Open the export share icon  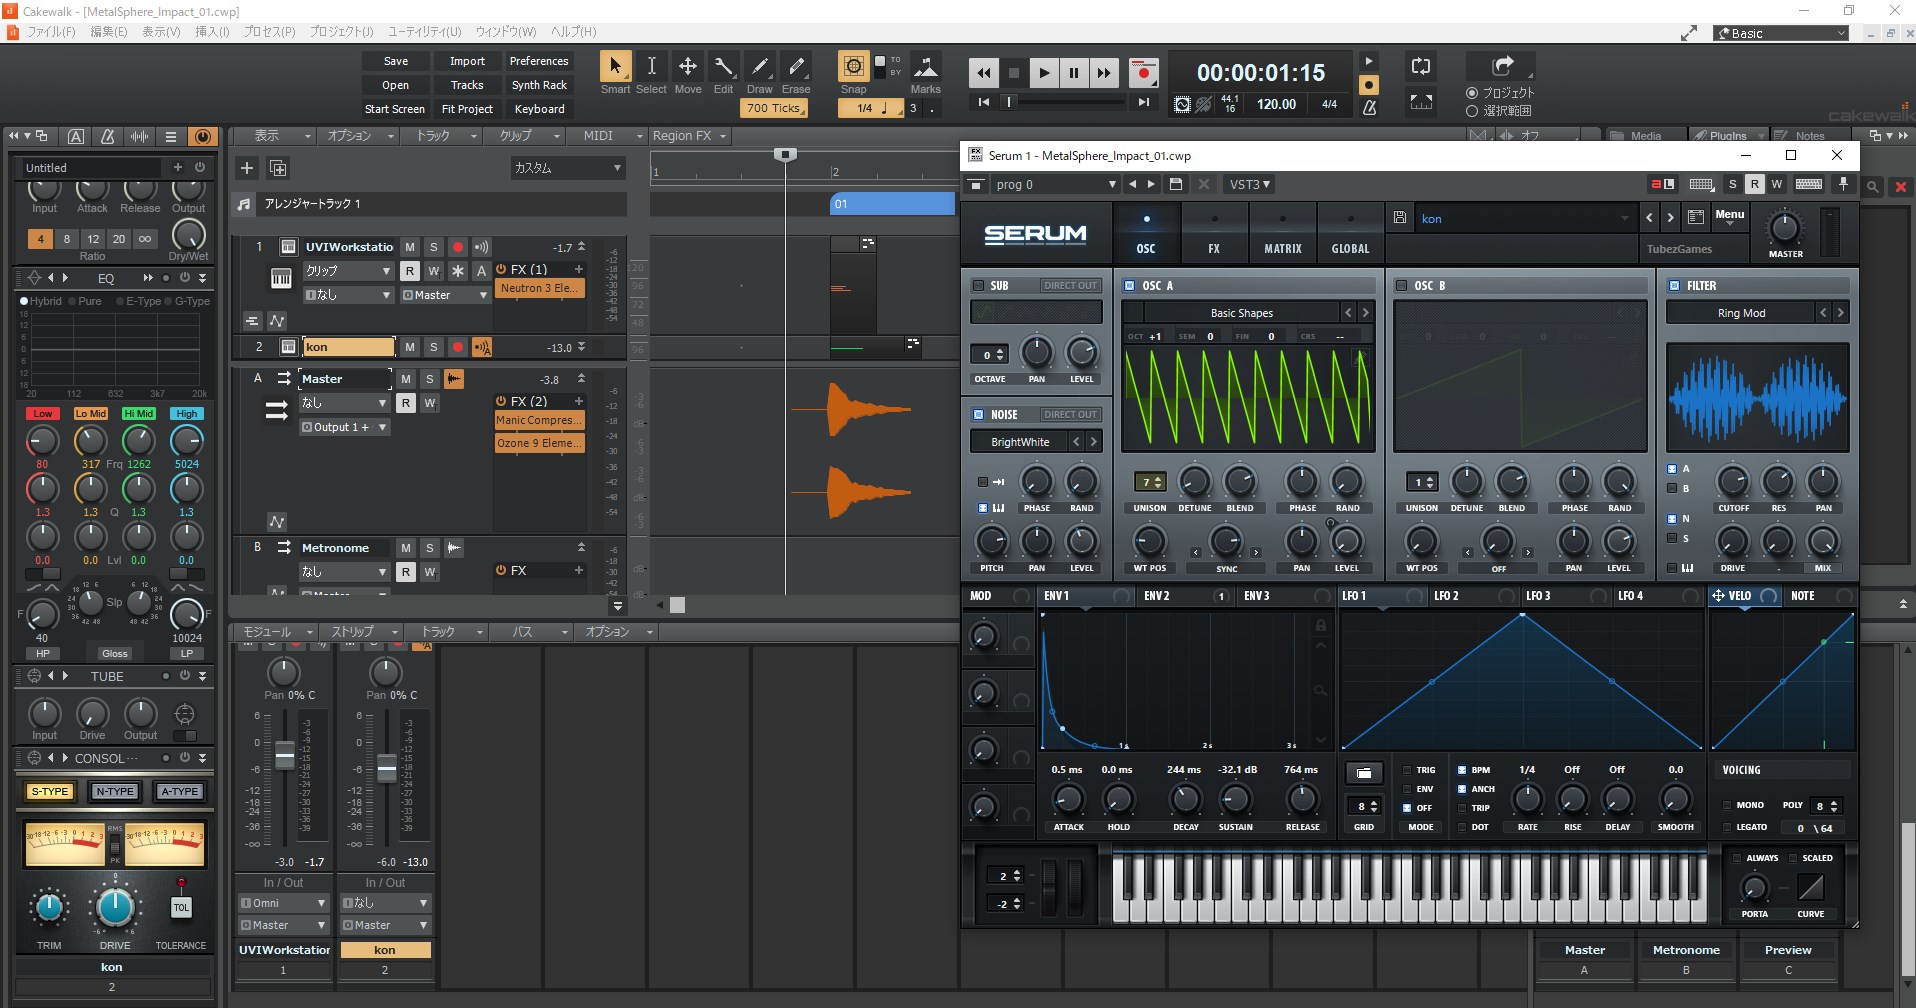[x=1502, y=66]
